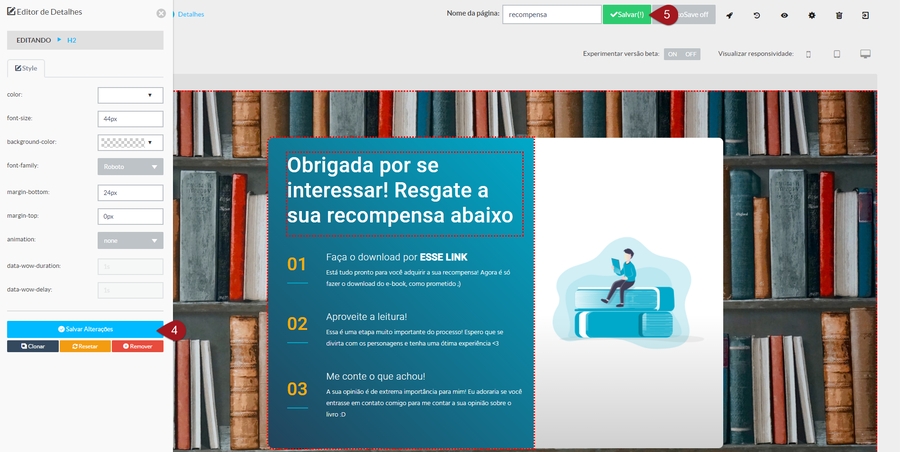
Task: Toggle beta version switch ON
Action: coord(672,54)
